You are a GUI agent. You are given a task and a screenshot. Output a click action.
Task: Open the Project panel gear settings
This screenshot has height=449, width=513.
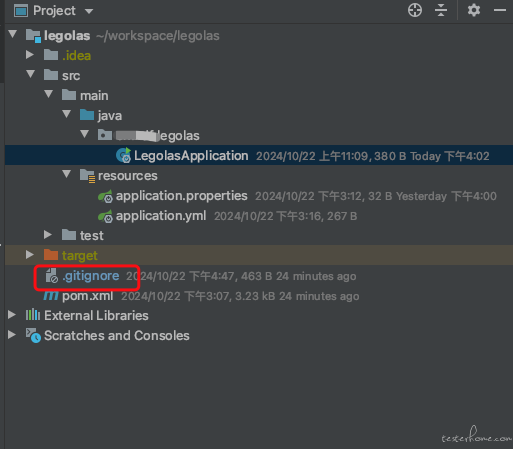(474, 10)
